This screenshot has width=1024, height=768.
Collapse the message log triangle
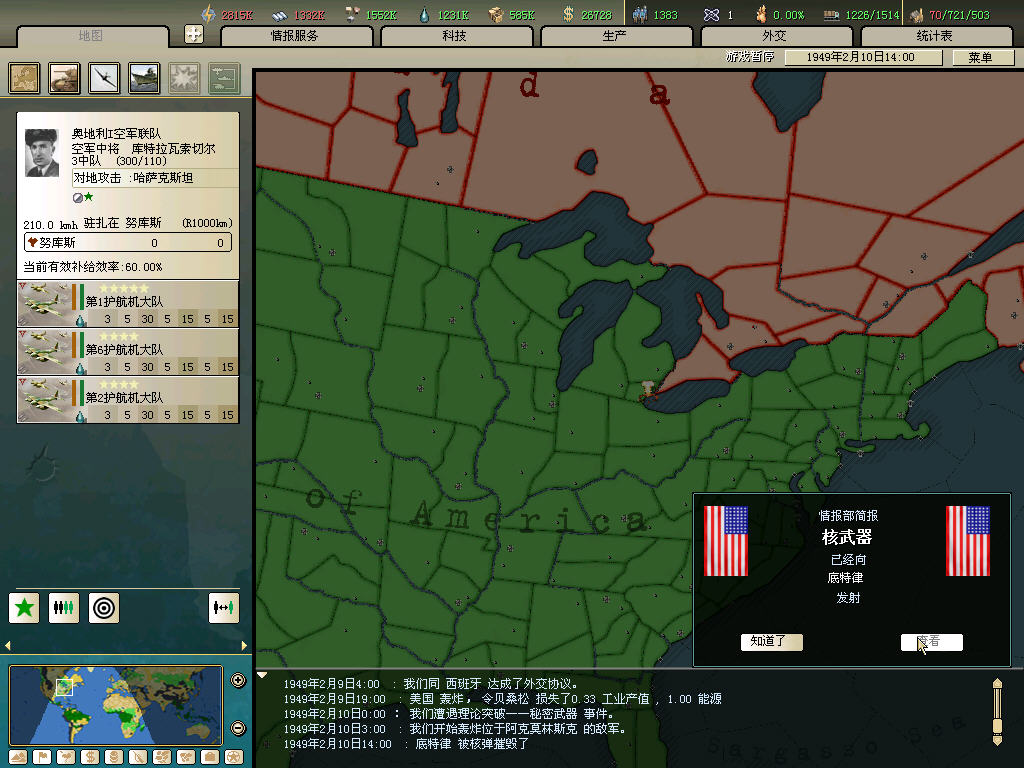click(x=263, y=675)
